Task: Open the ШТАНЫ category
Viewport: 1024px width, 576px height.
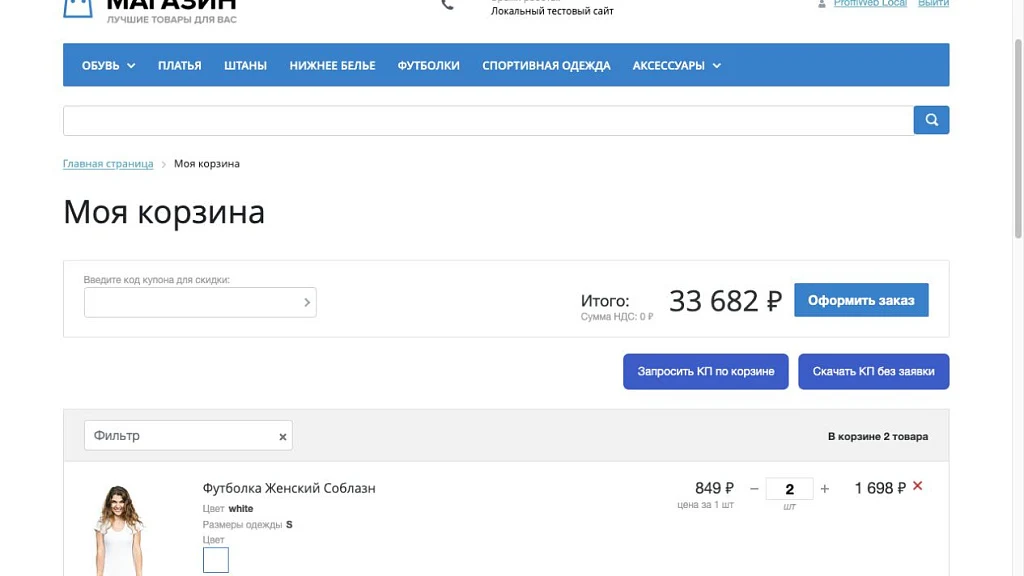Action: (246, 65)
